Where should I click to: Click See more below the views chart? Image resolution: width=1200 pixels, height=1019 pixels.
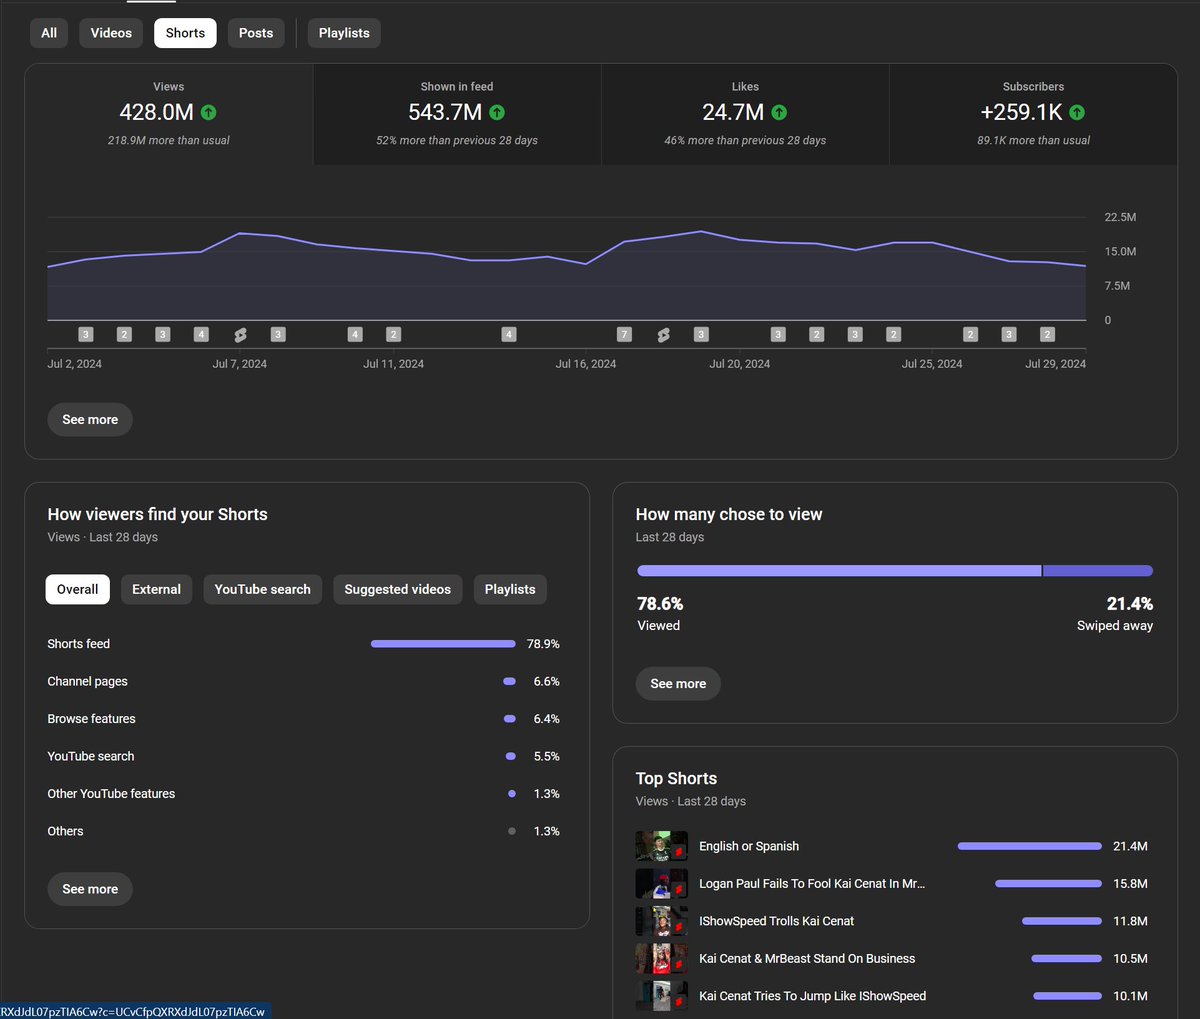click(x=90, y=420)
